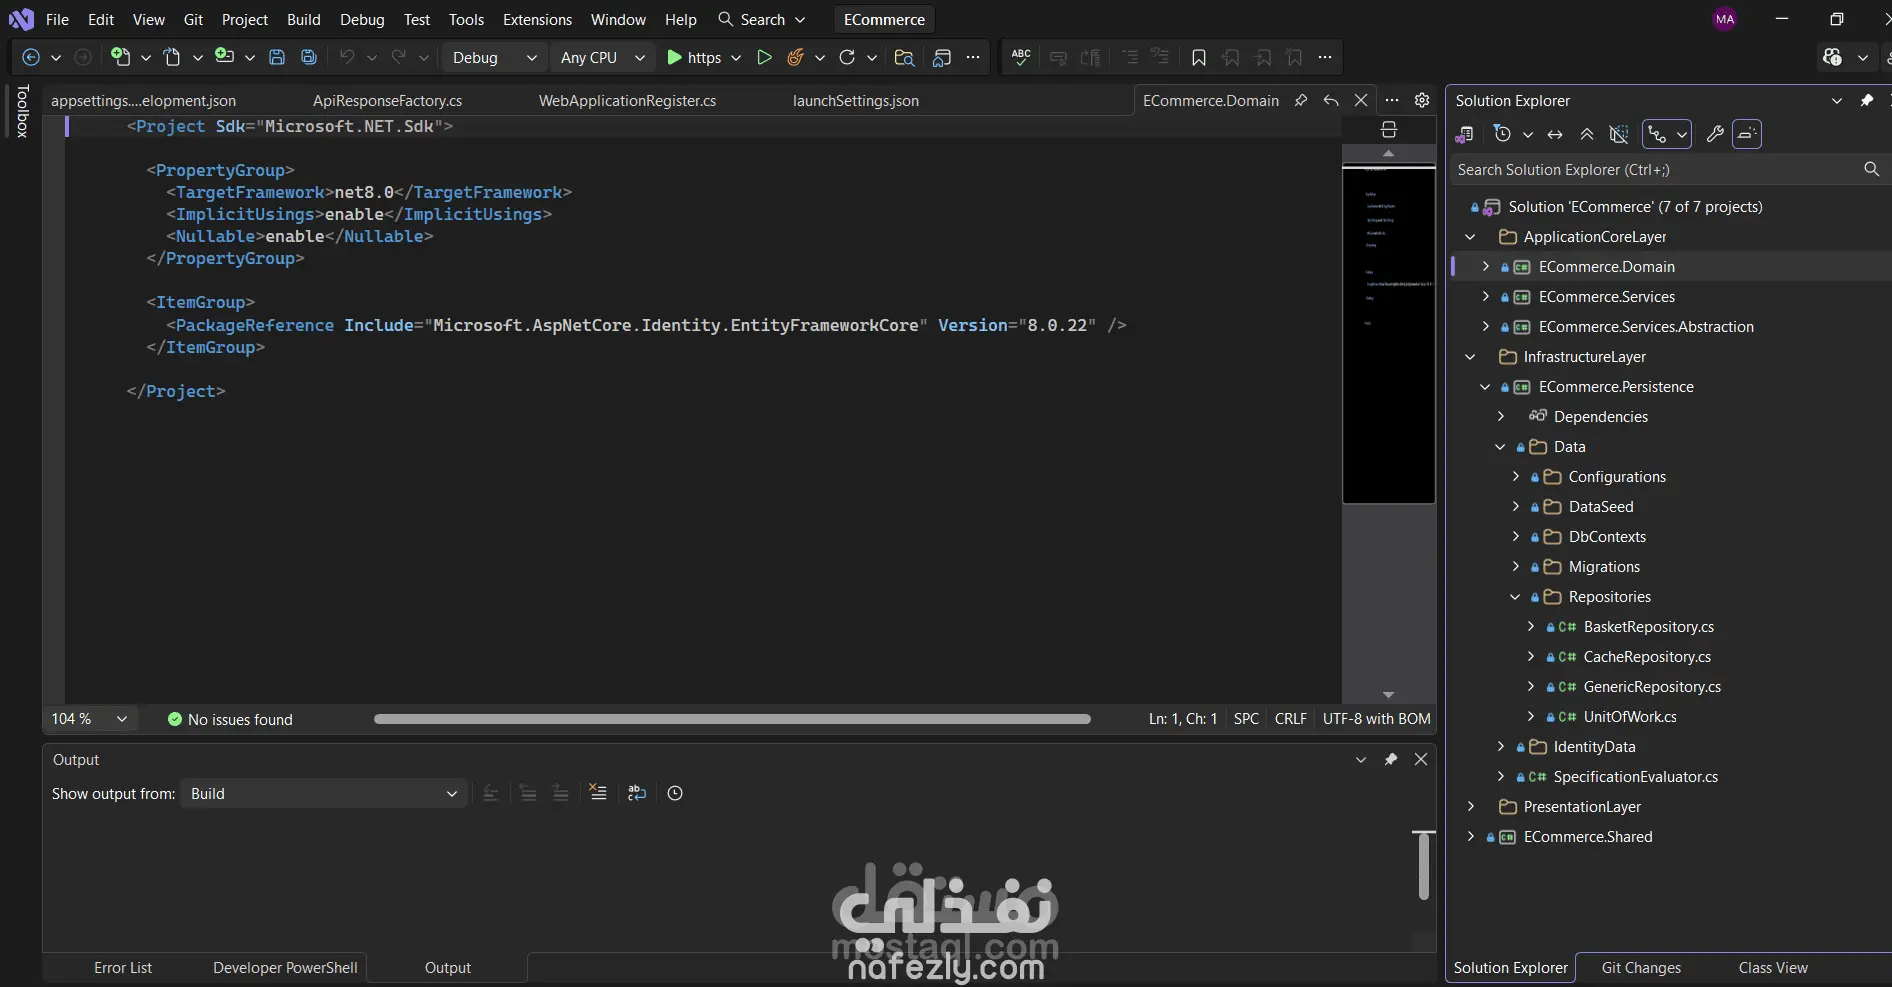
Task: Open the Debug configuration dropdown
Action: point(495,57)
